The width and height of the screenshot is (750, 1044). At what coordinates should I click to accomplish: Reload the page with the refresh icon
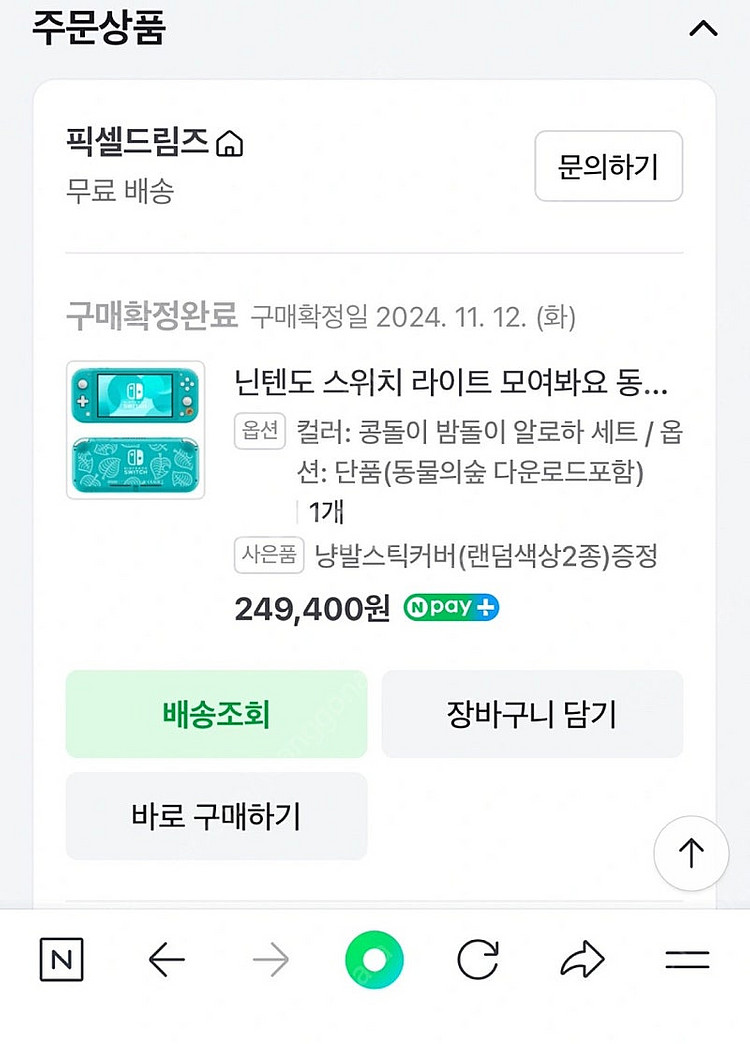pos(478,961)
